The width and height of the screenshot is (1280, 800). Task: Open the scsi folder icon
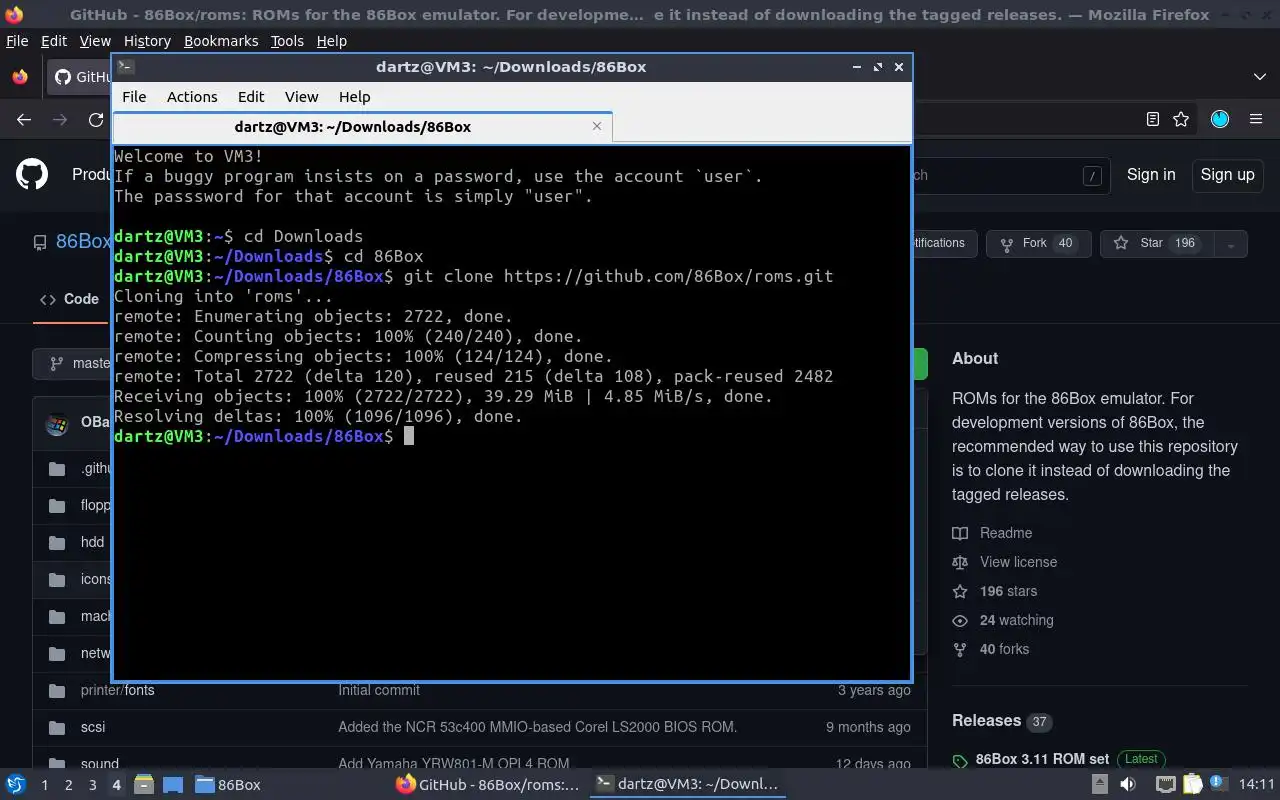tap(57, 727)
